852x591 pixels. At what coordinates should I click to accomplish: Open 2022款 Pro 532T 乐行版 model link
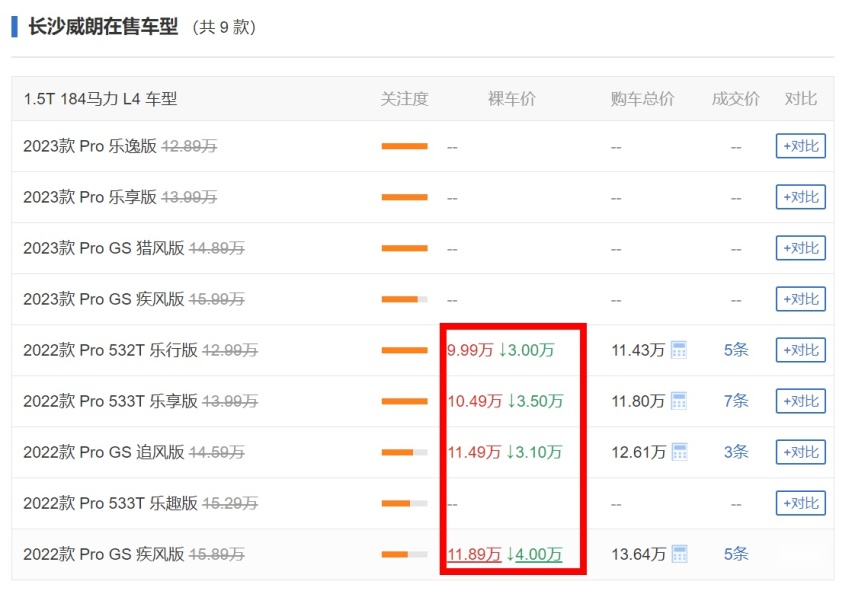click(110, 350)
